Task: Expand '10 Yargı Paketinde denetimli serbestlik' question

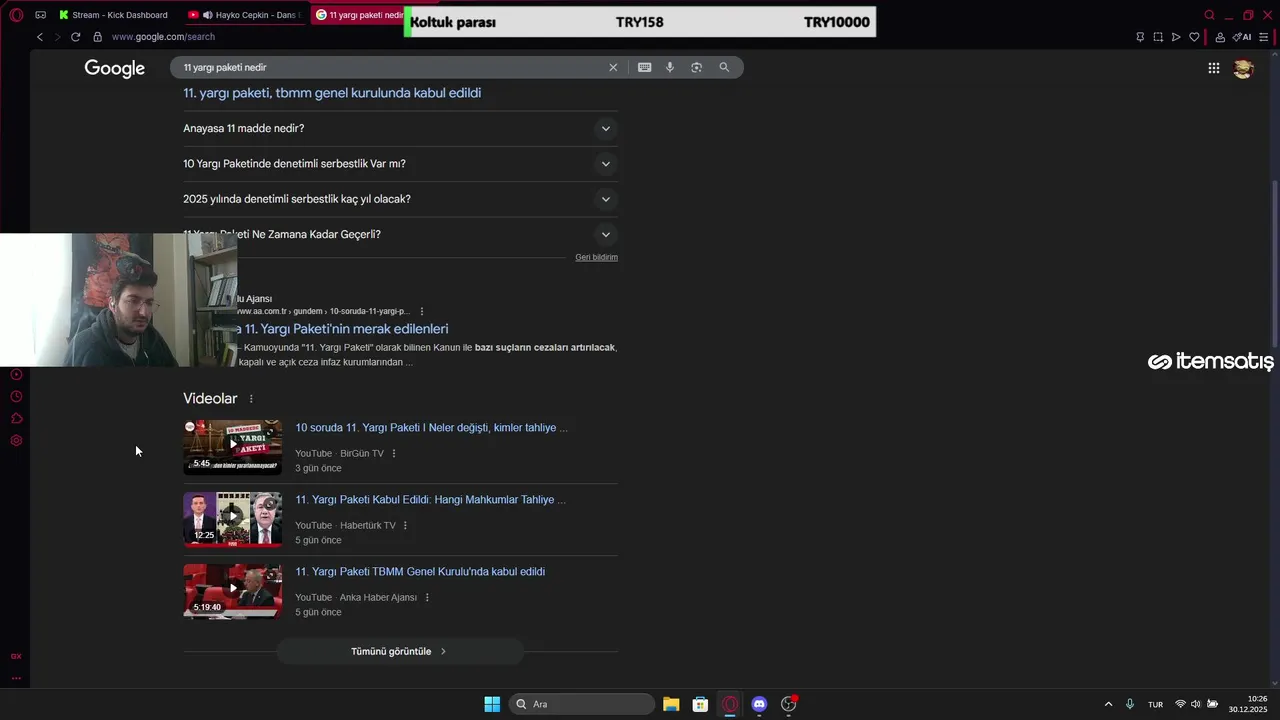Action: pos(400,164)
